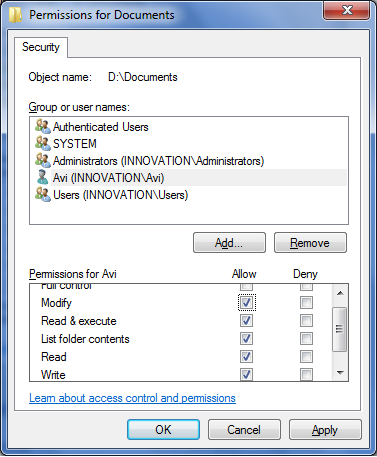The height and width of the screenshot is (457, 377).
Task: Click the Add... button
Action: tap(229, 243)
